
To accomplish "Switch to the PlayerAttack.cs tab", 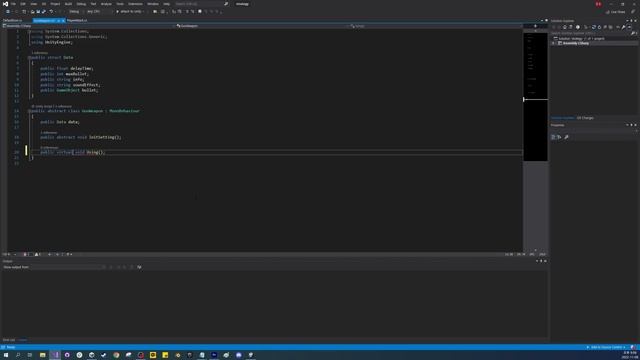I will point(77,20).
